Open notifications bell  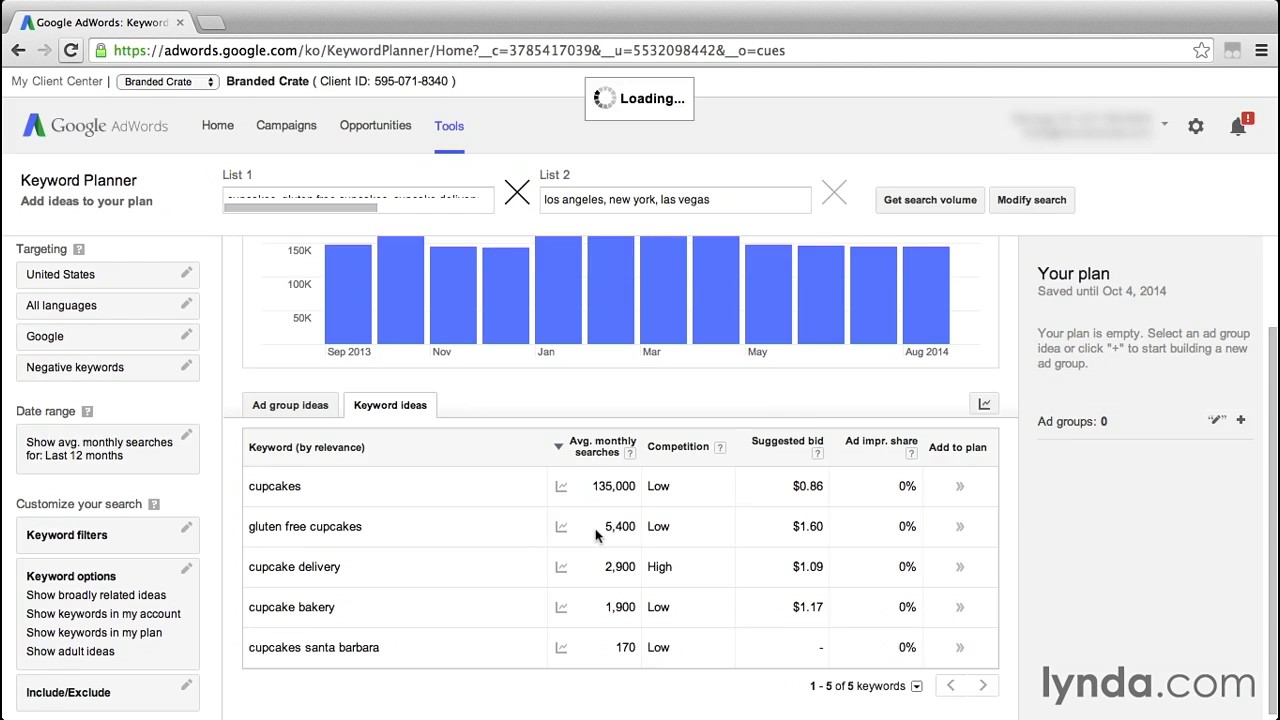1240,125
